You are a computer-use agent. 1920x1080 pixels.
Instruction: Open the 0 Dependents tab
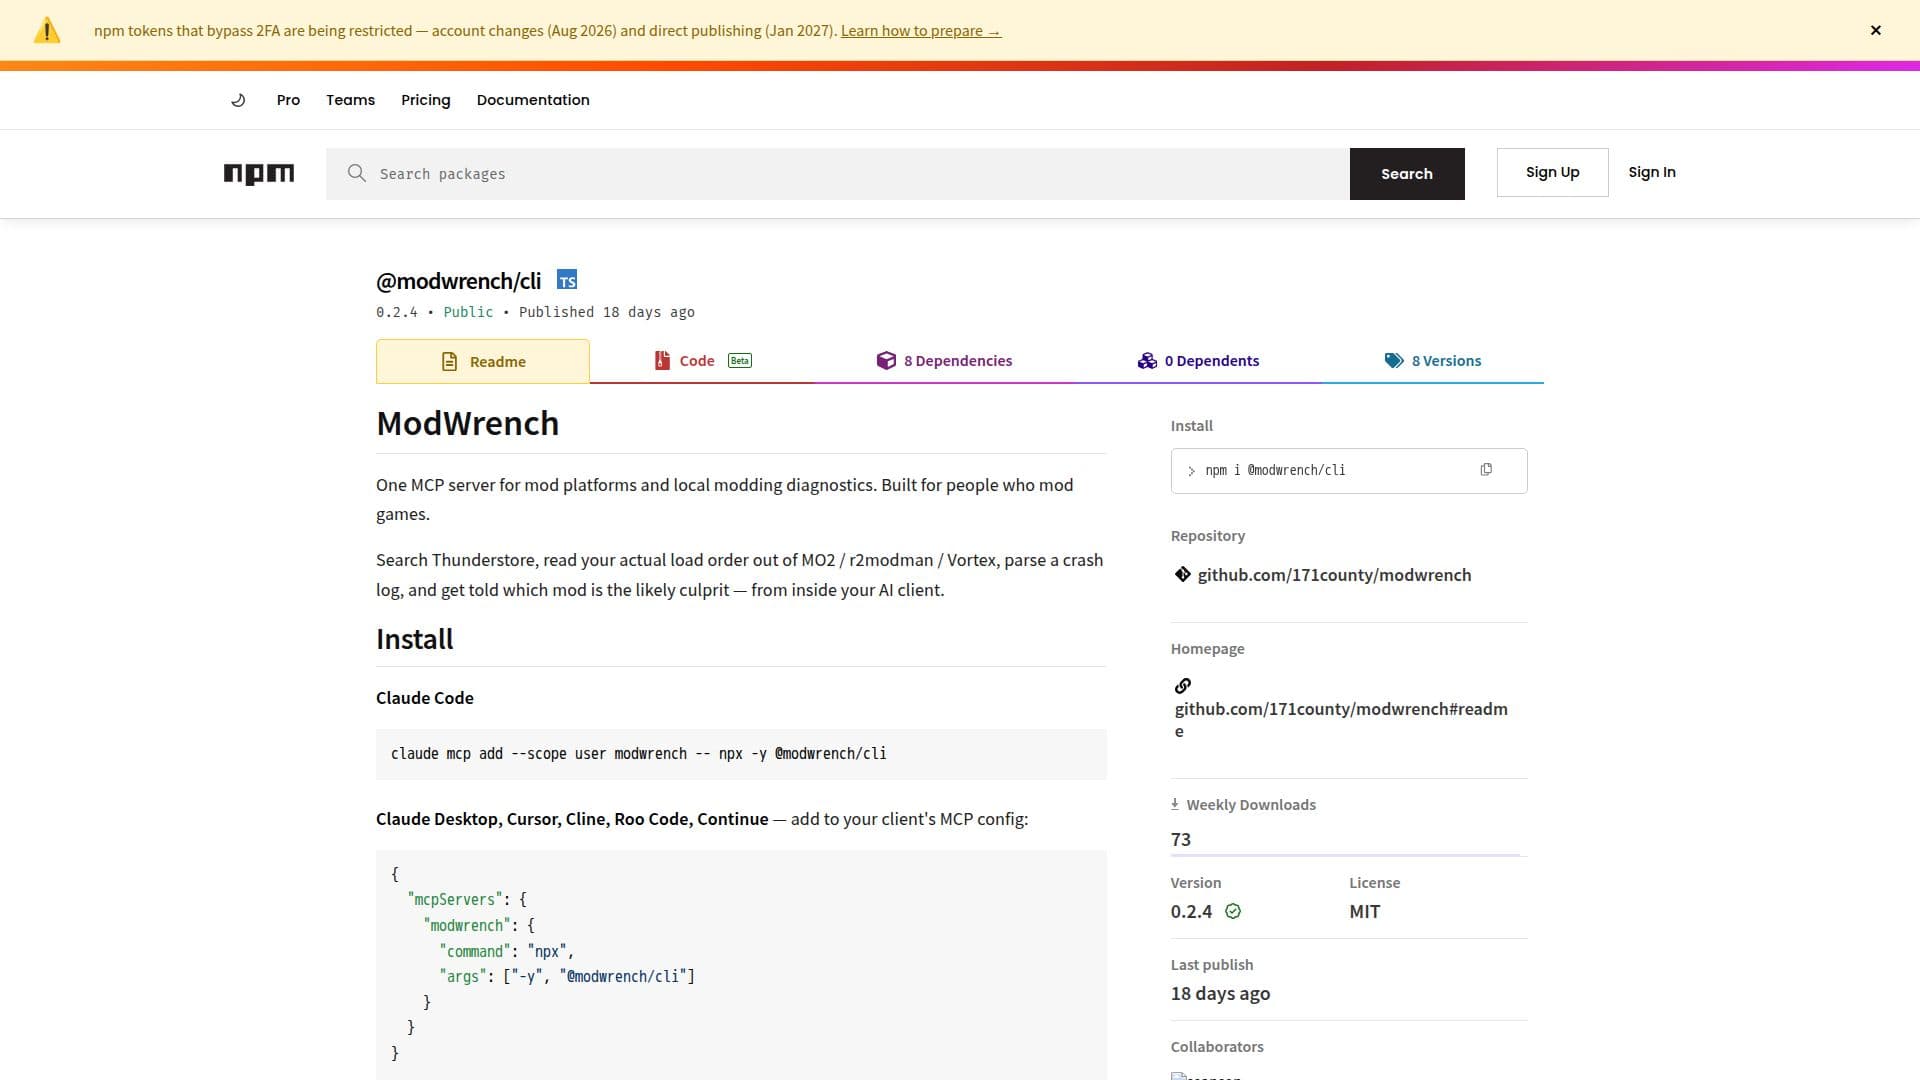(x=1198, y=361)
